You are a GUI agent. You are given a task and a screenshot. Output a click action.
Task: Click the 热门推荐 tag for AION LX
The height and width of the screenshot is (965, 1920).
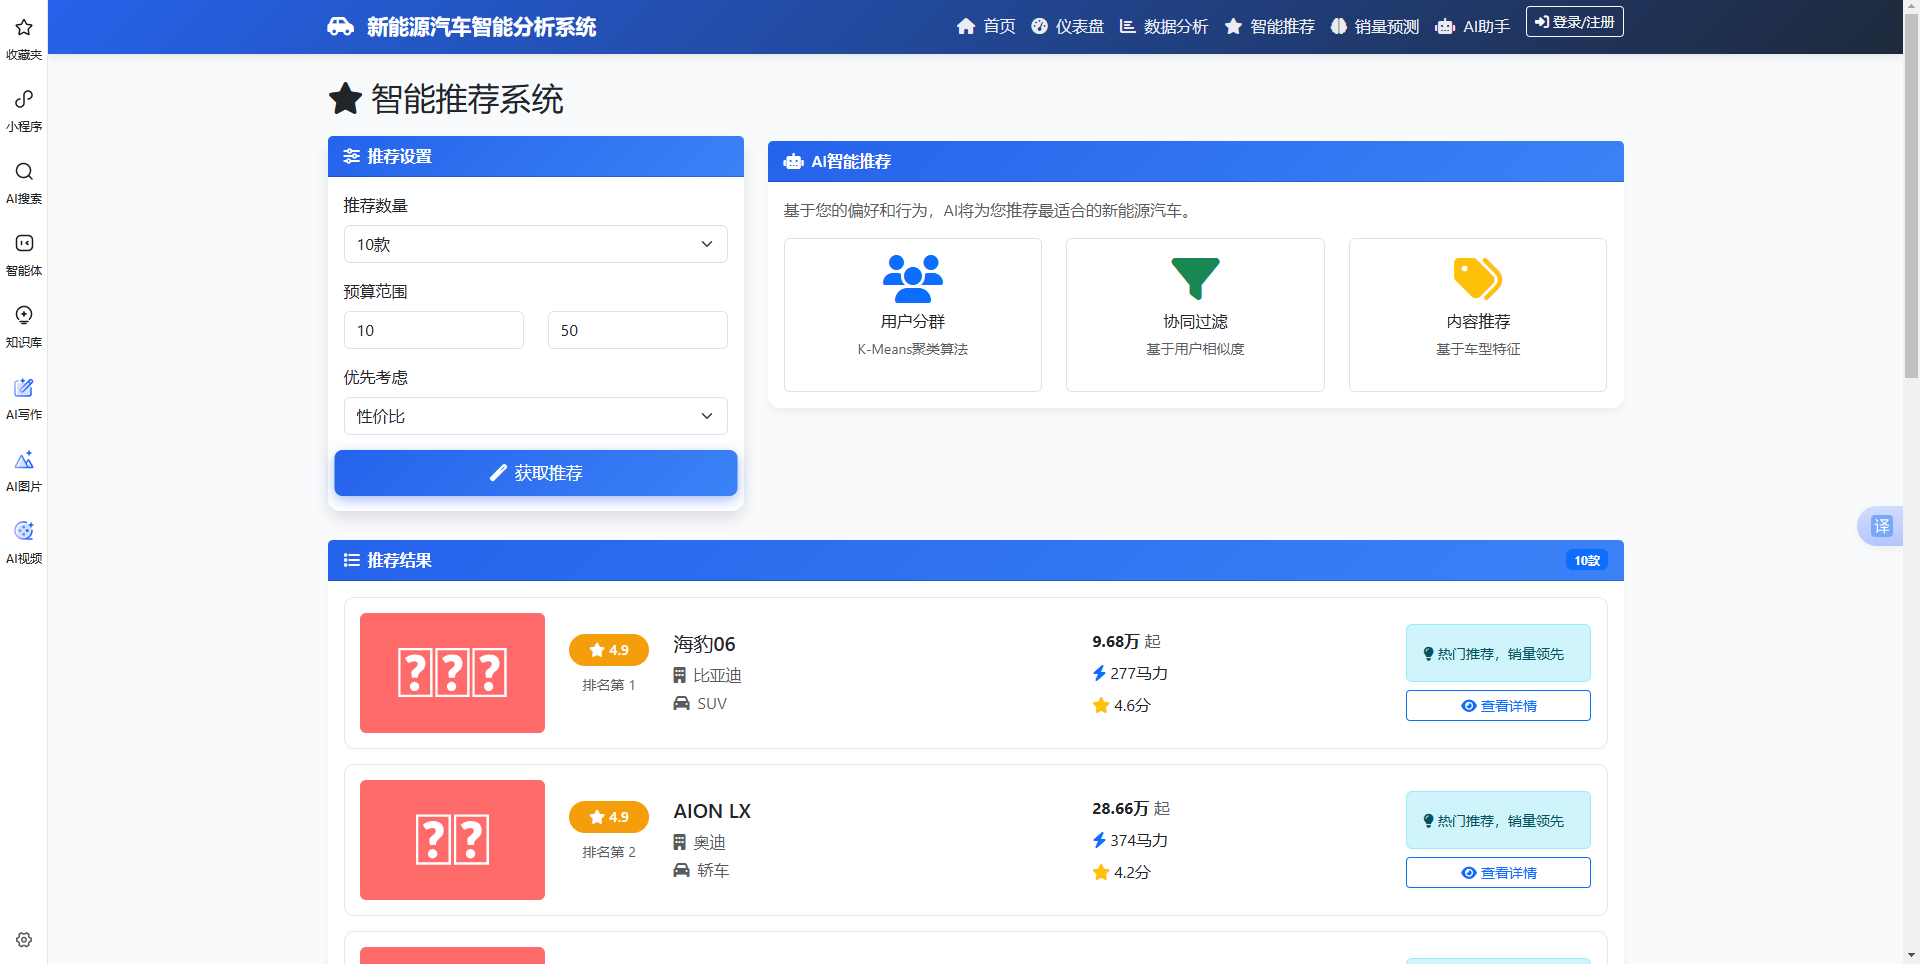point(1498,821)
